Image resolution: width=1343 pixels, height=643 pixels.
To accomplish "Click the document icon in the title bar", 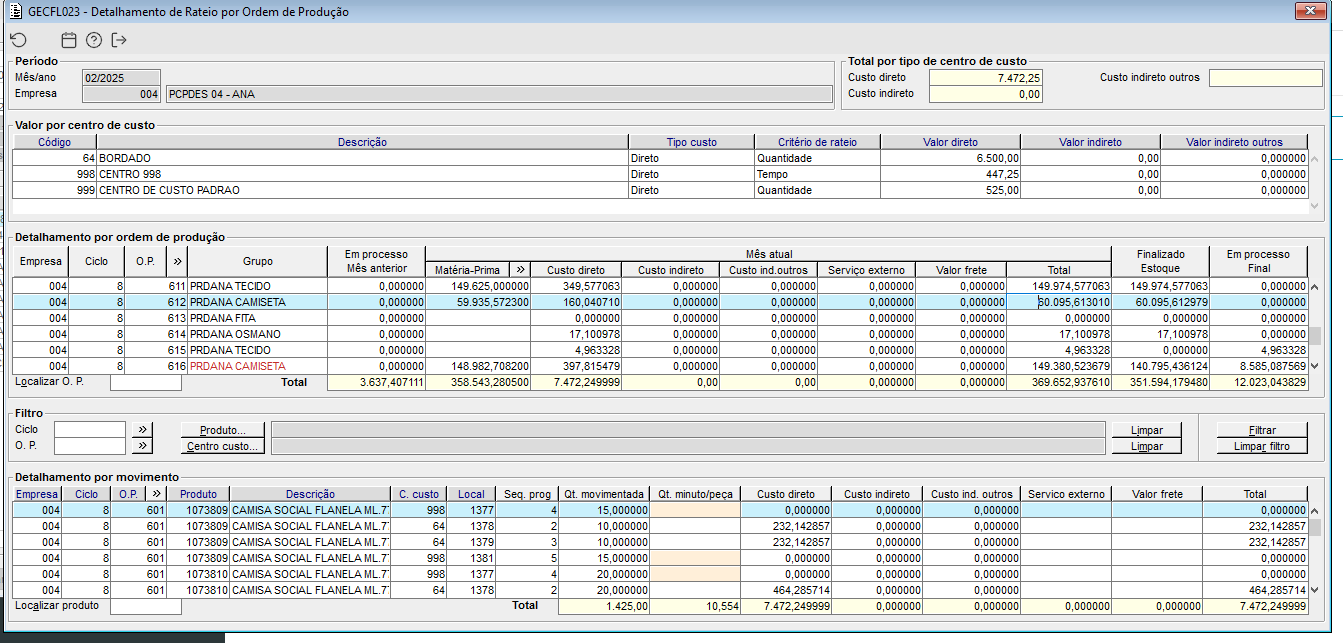I will click(x=15, y=11).
